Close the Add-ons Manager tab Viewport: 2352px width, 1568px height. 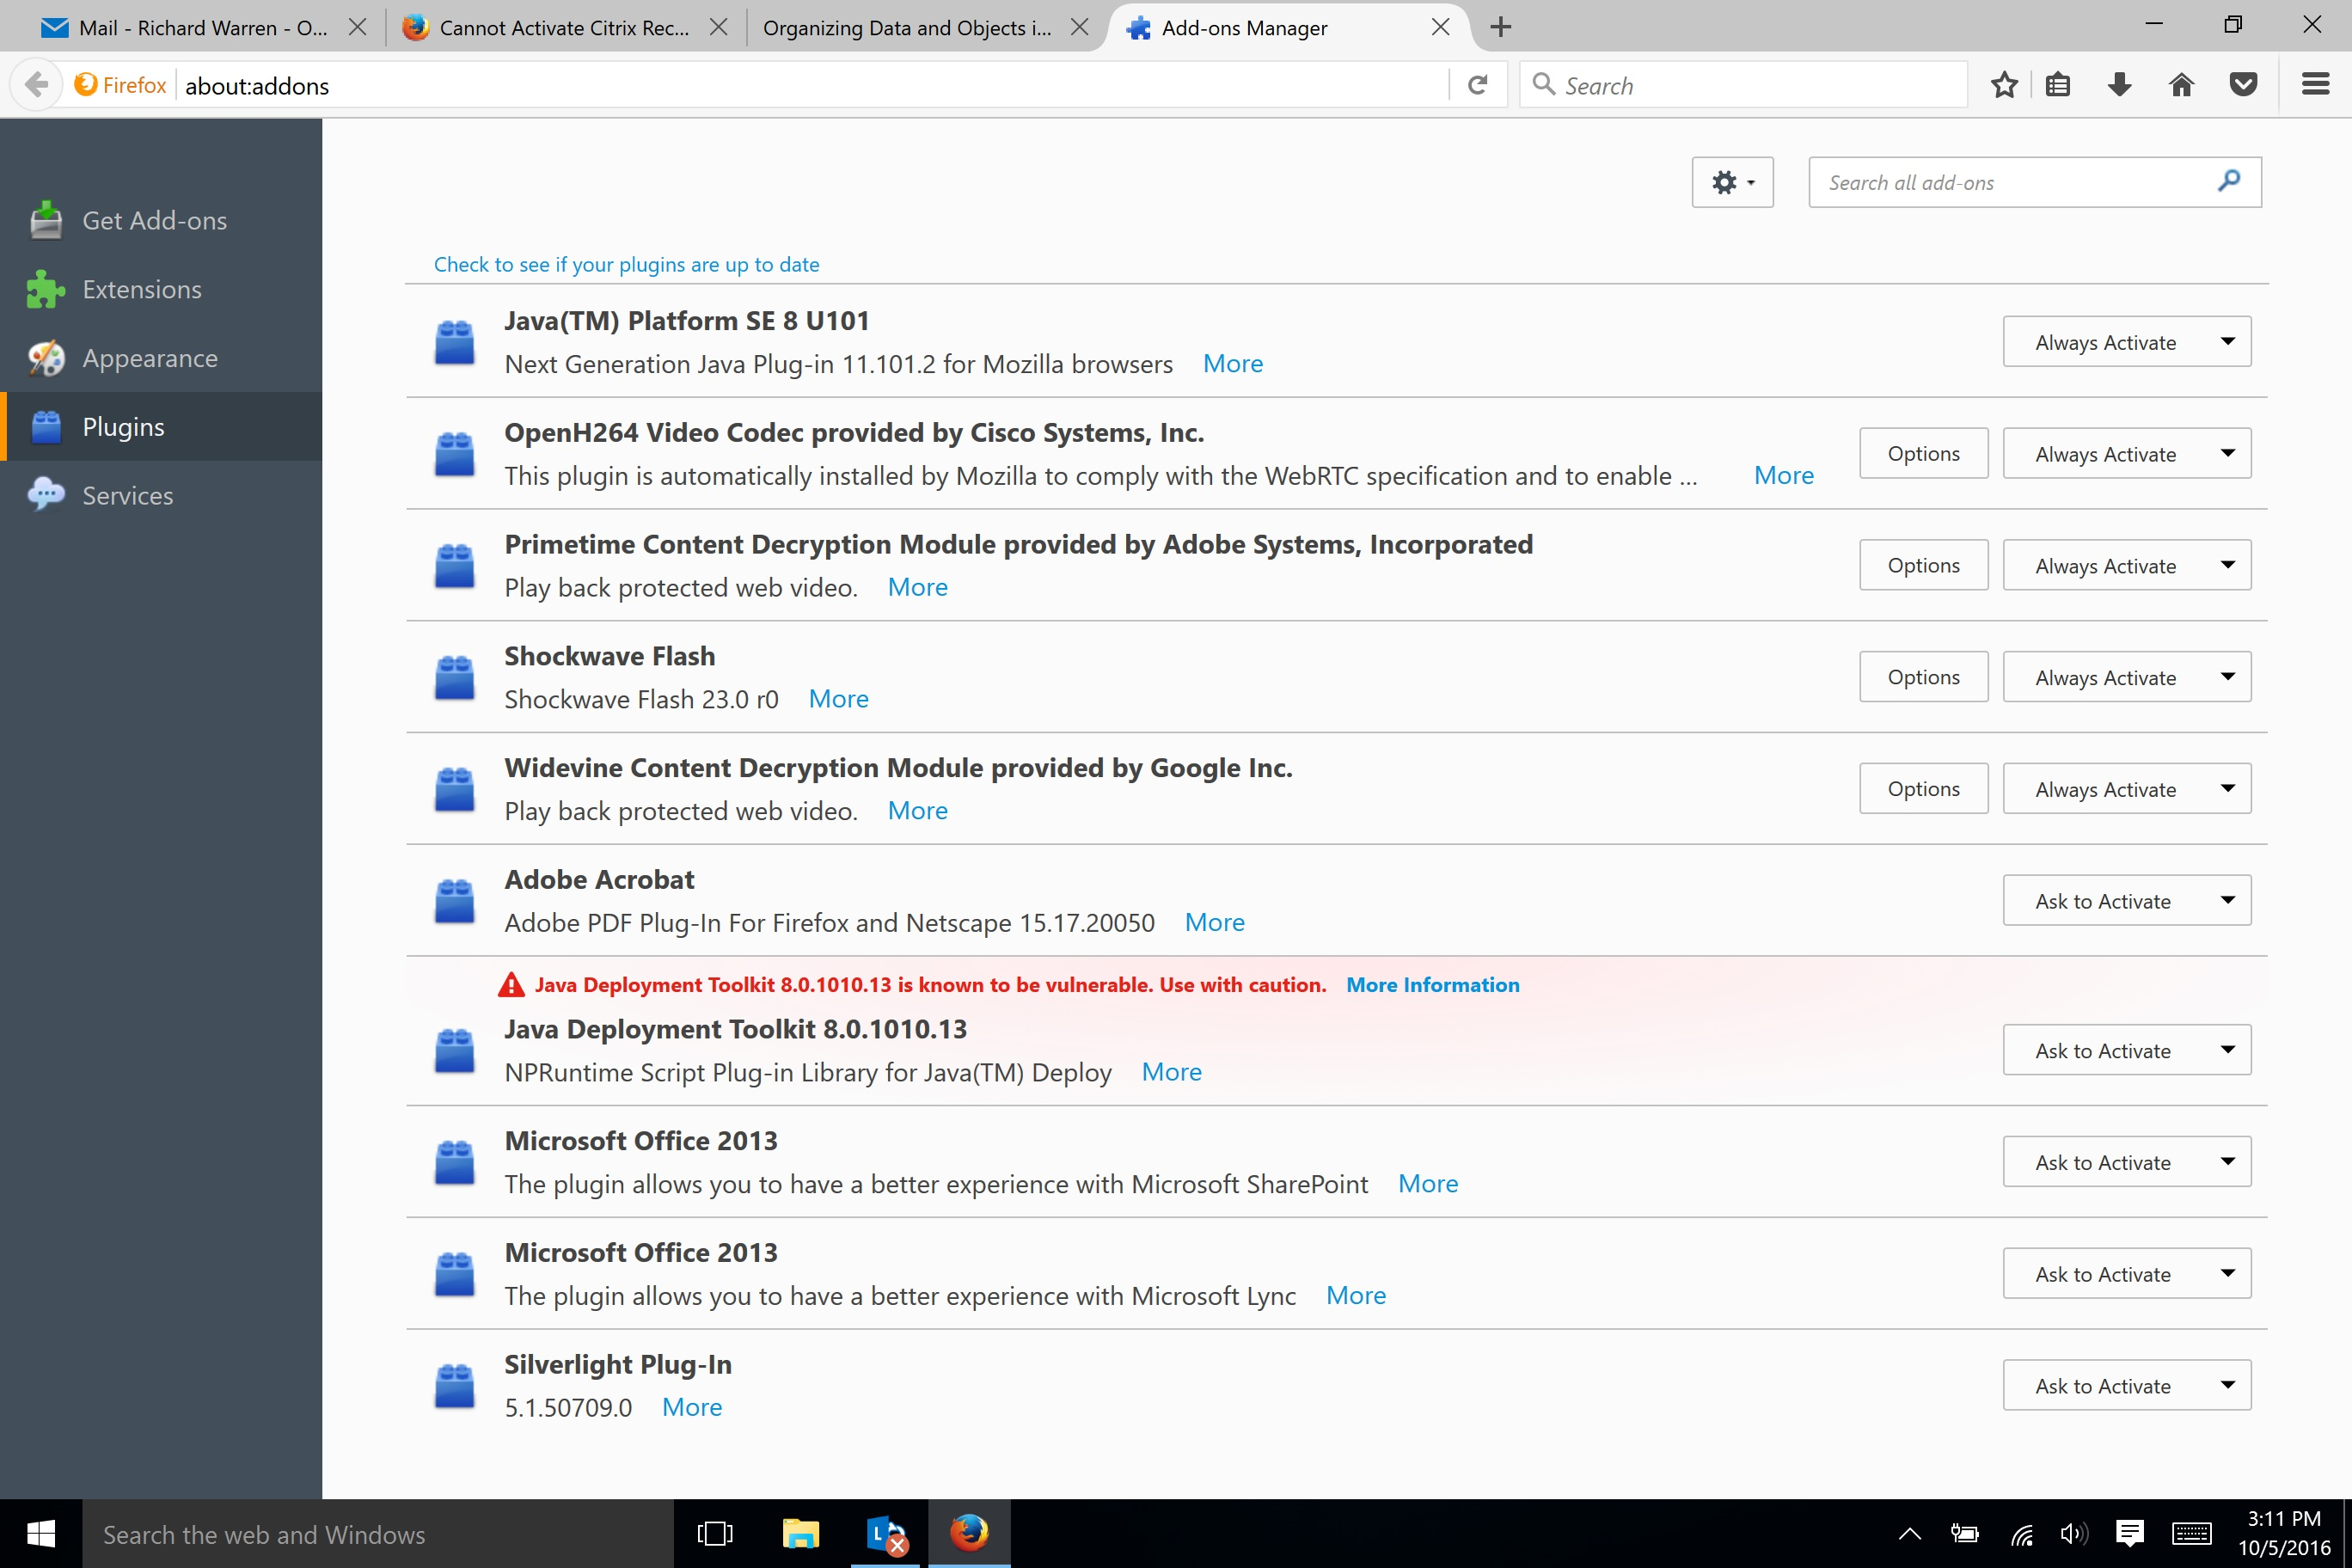(1440, 27)
